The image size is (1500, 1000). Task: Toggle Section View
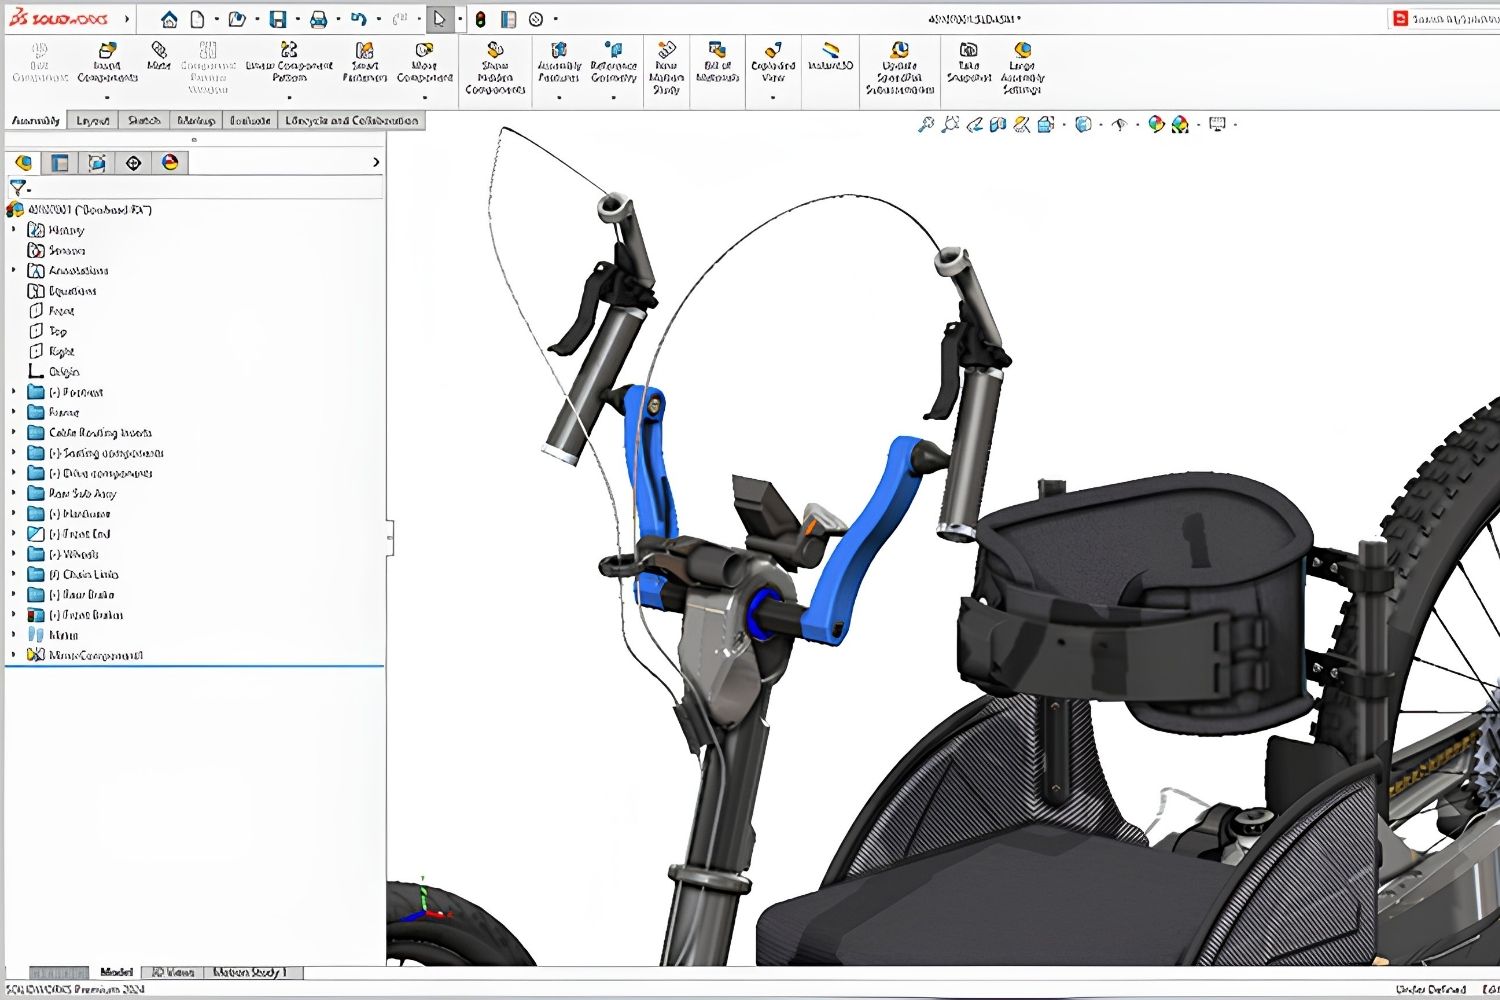point(997,124)
